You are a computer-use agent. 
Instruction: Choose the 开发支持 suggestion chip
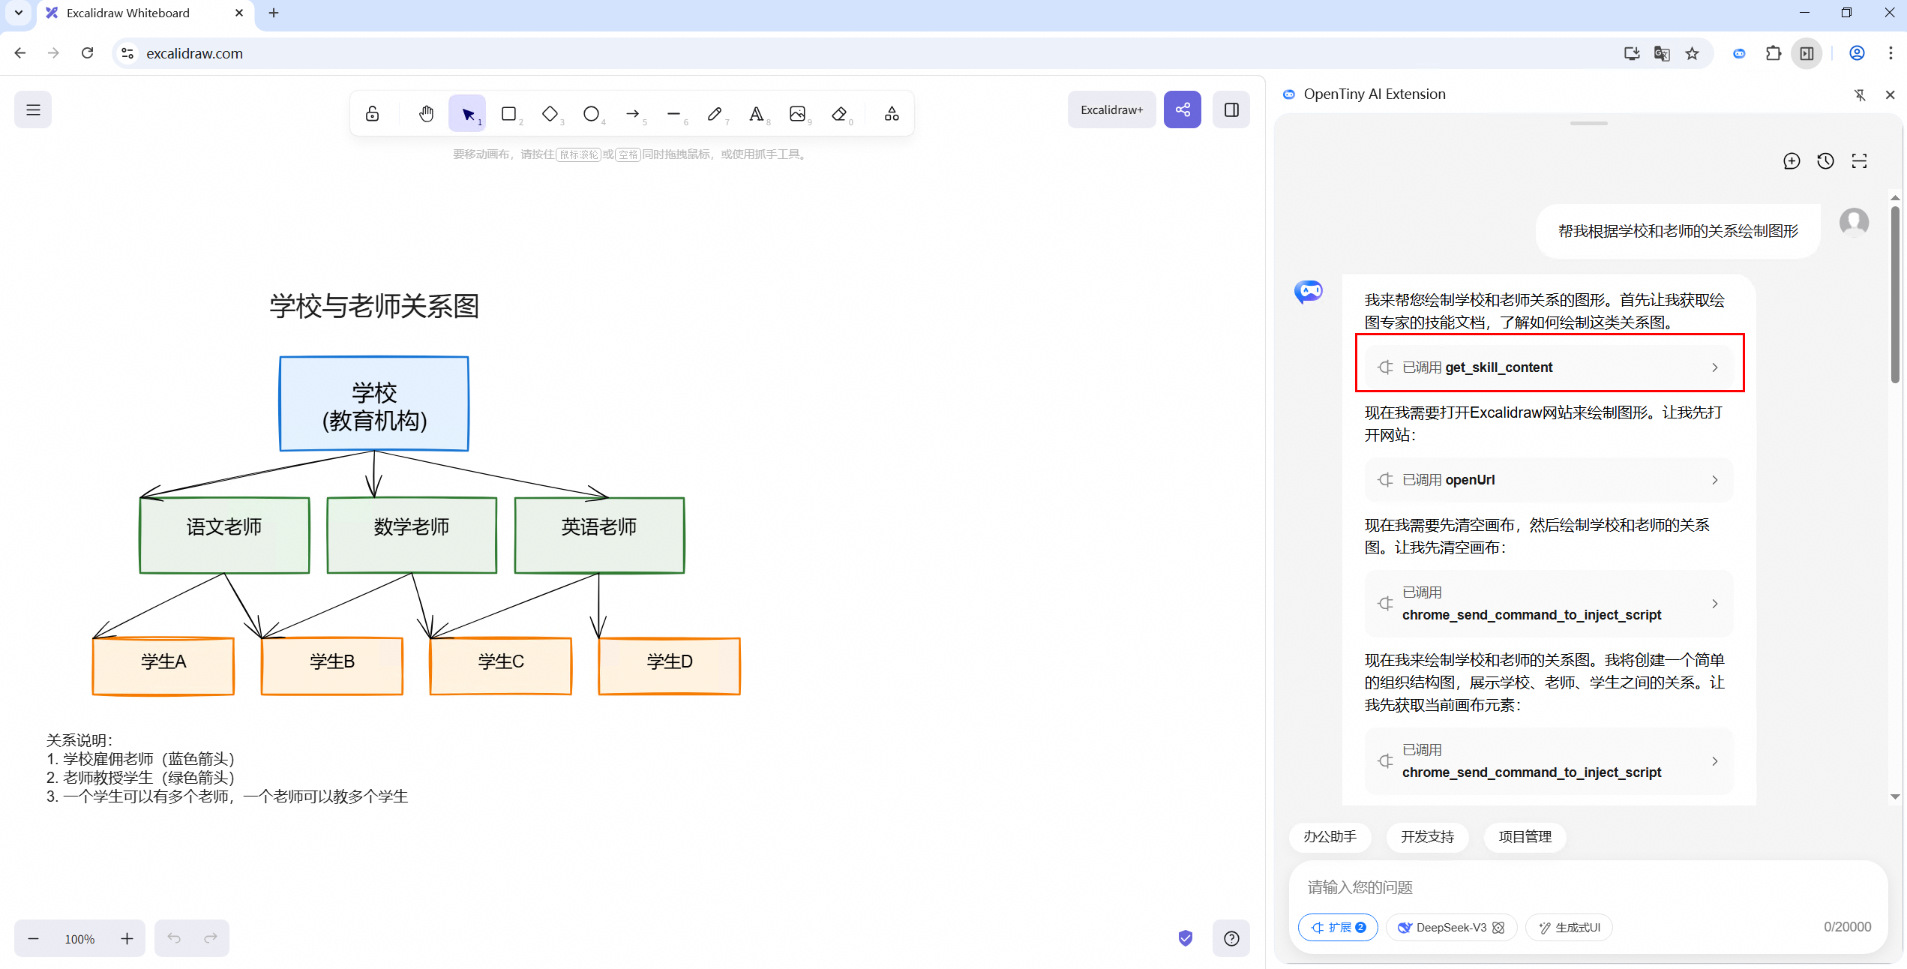click(1427, 837)
